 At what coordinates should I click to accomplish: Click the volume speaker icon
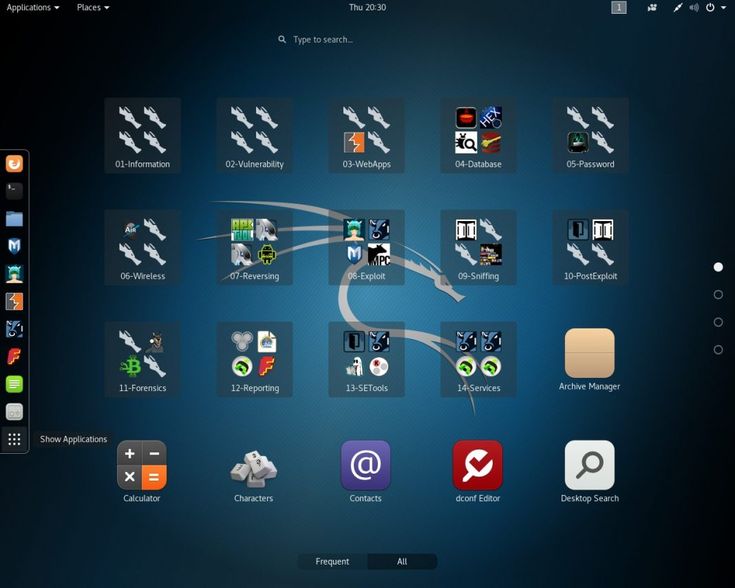click(694, 8)
